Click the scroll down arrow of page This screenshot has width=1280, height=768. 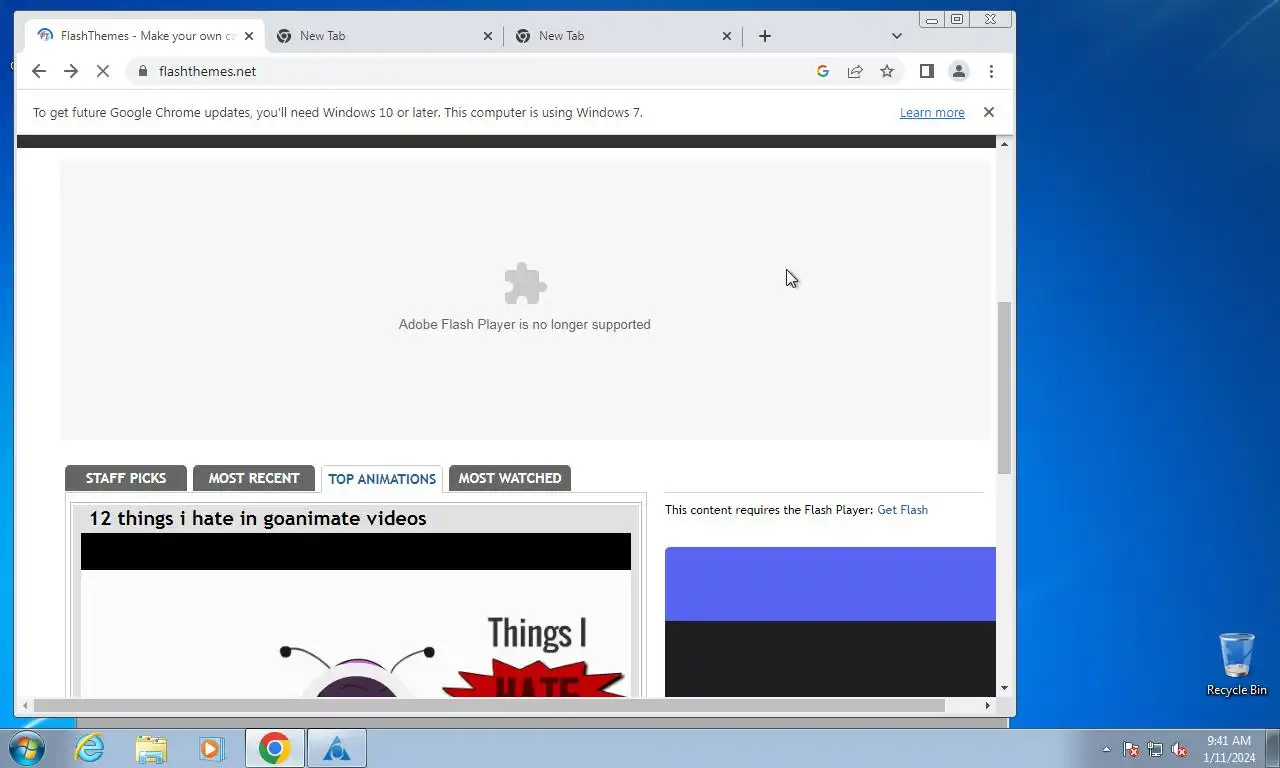tap(1005, 689)
